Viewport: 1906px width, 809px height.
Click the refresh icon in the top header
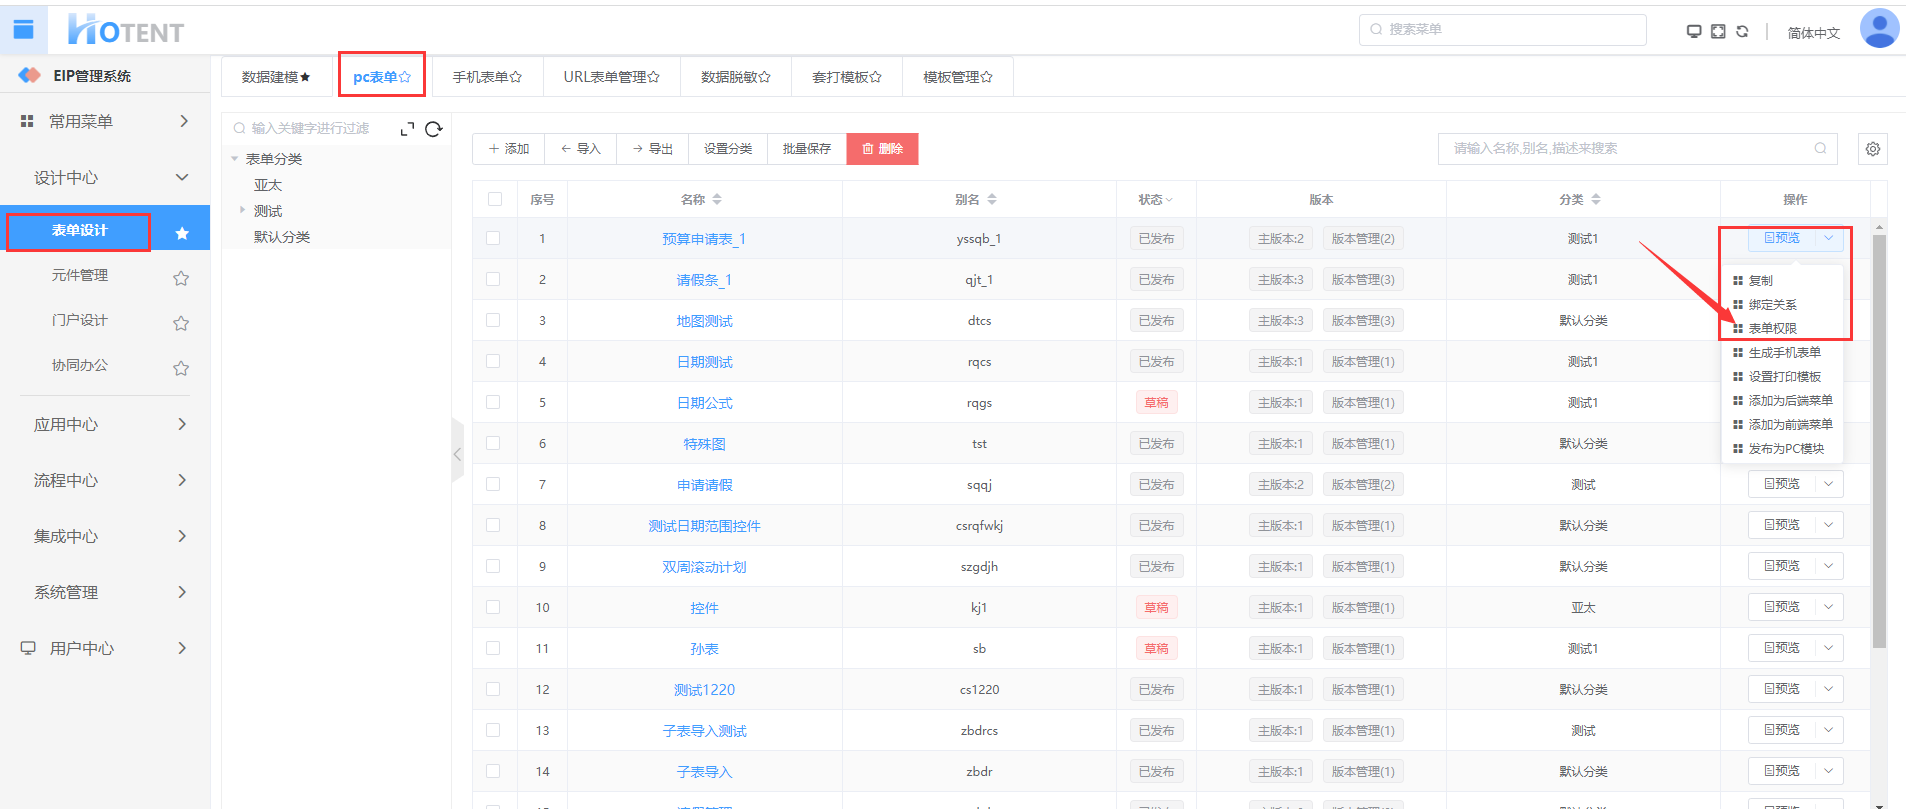tap(1742, 31)
